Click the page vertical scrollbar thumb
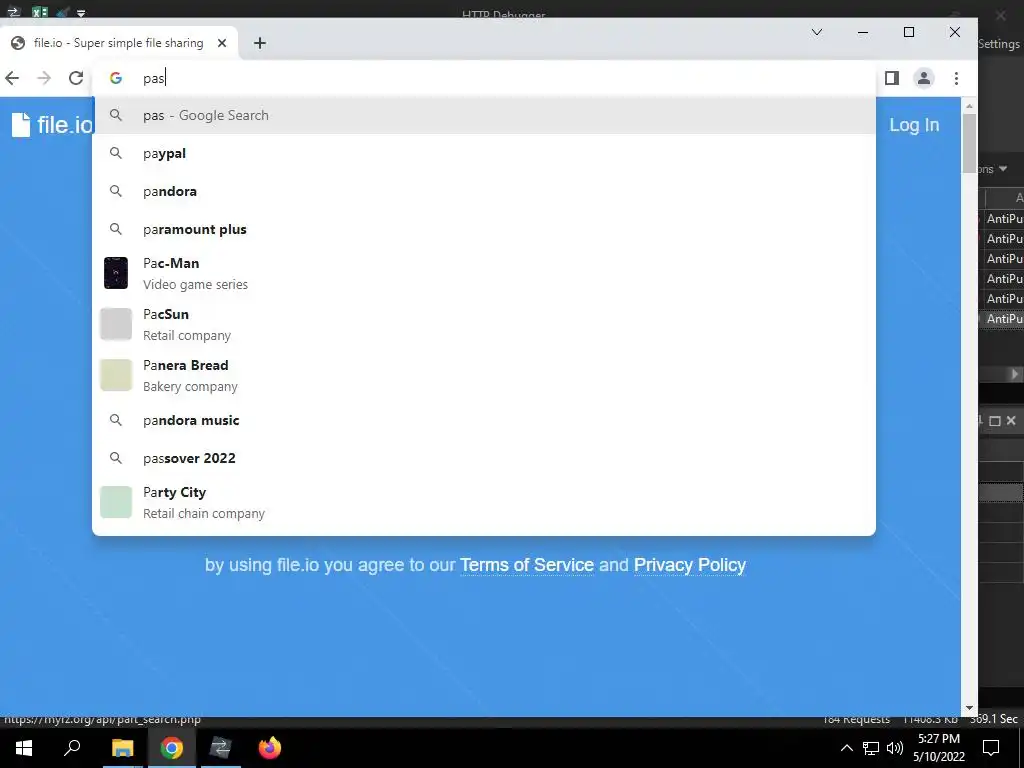 pos(969,144)
